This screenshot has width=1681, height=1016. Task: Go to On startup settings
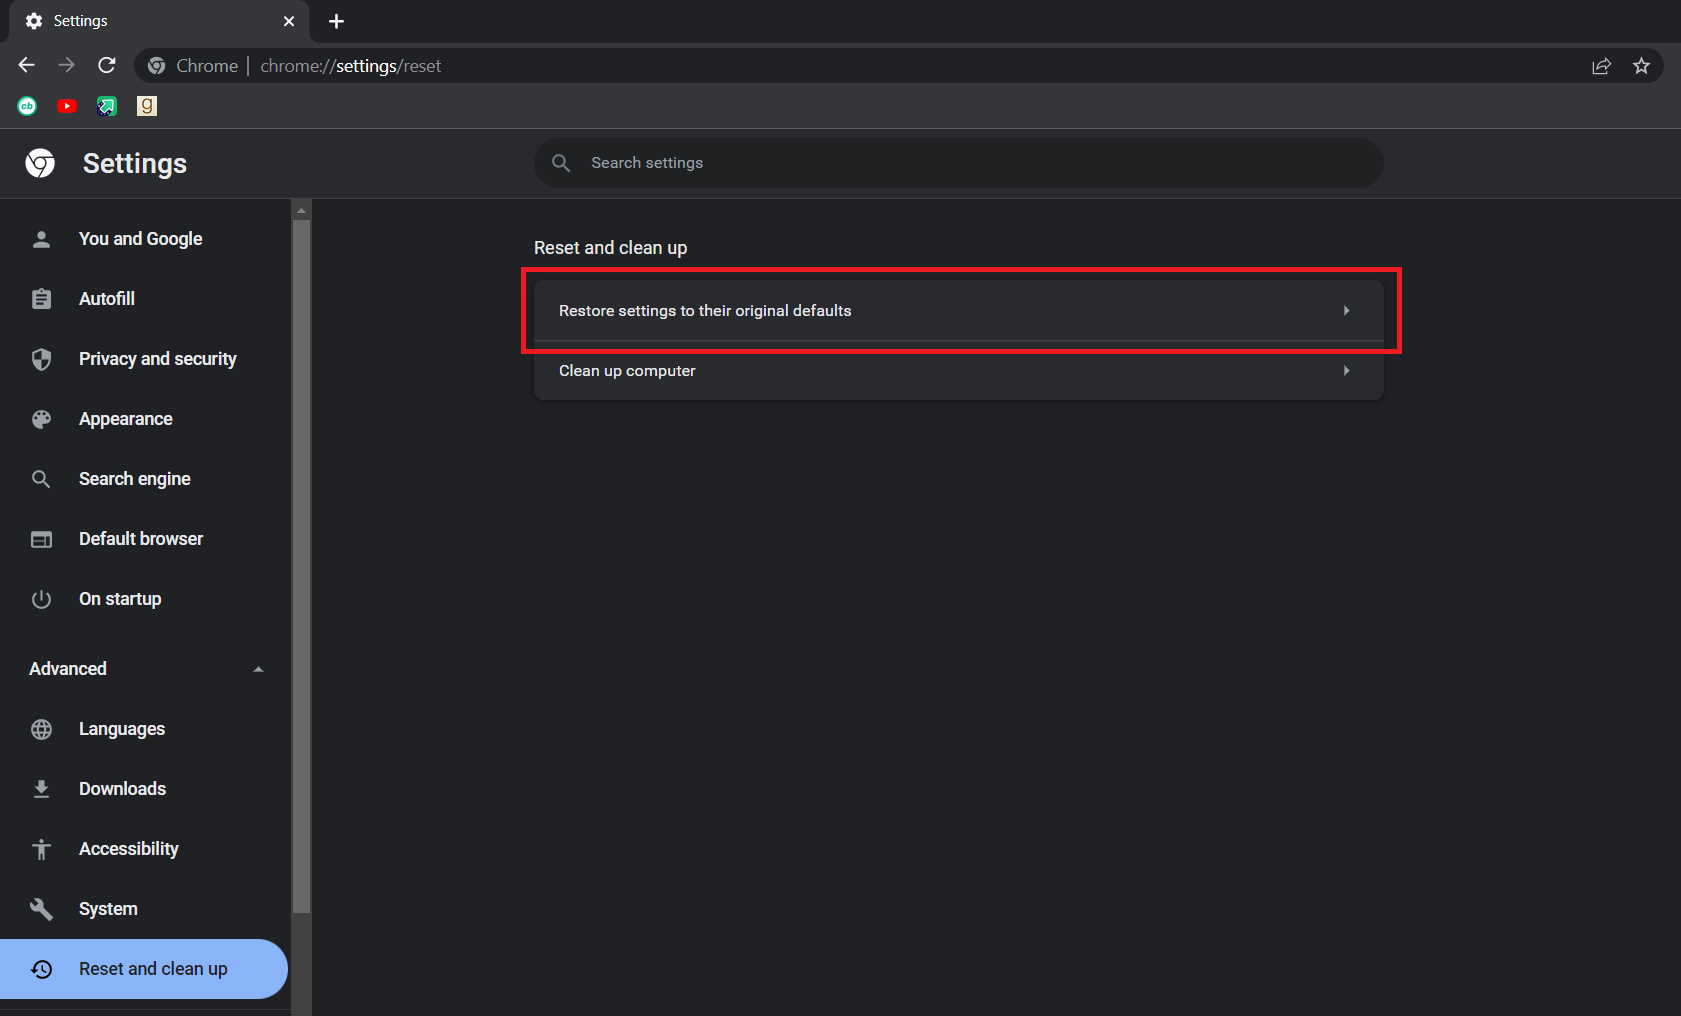pos(144,599)
